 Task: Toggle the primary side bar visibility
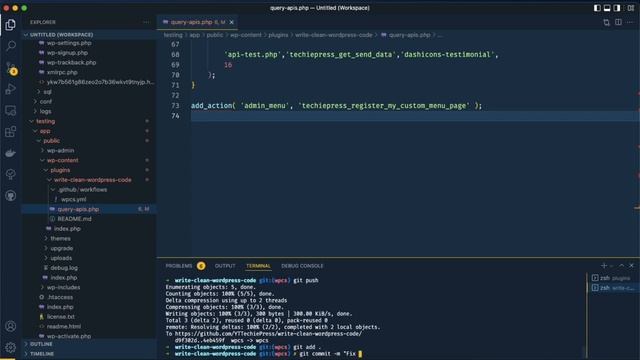[x=597, y=8]
